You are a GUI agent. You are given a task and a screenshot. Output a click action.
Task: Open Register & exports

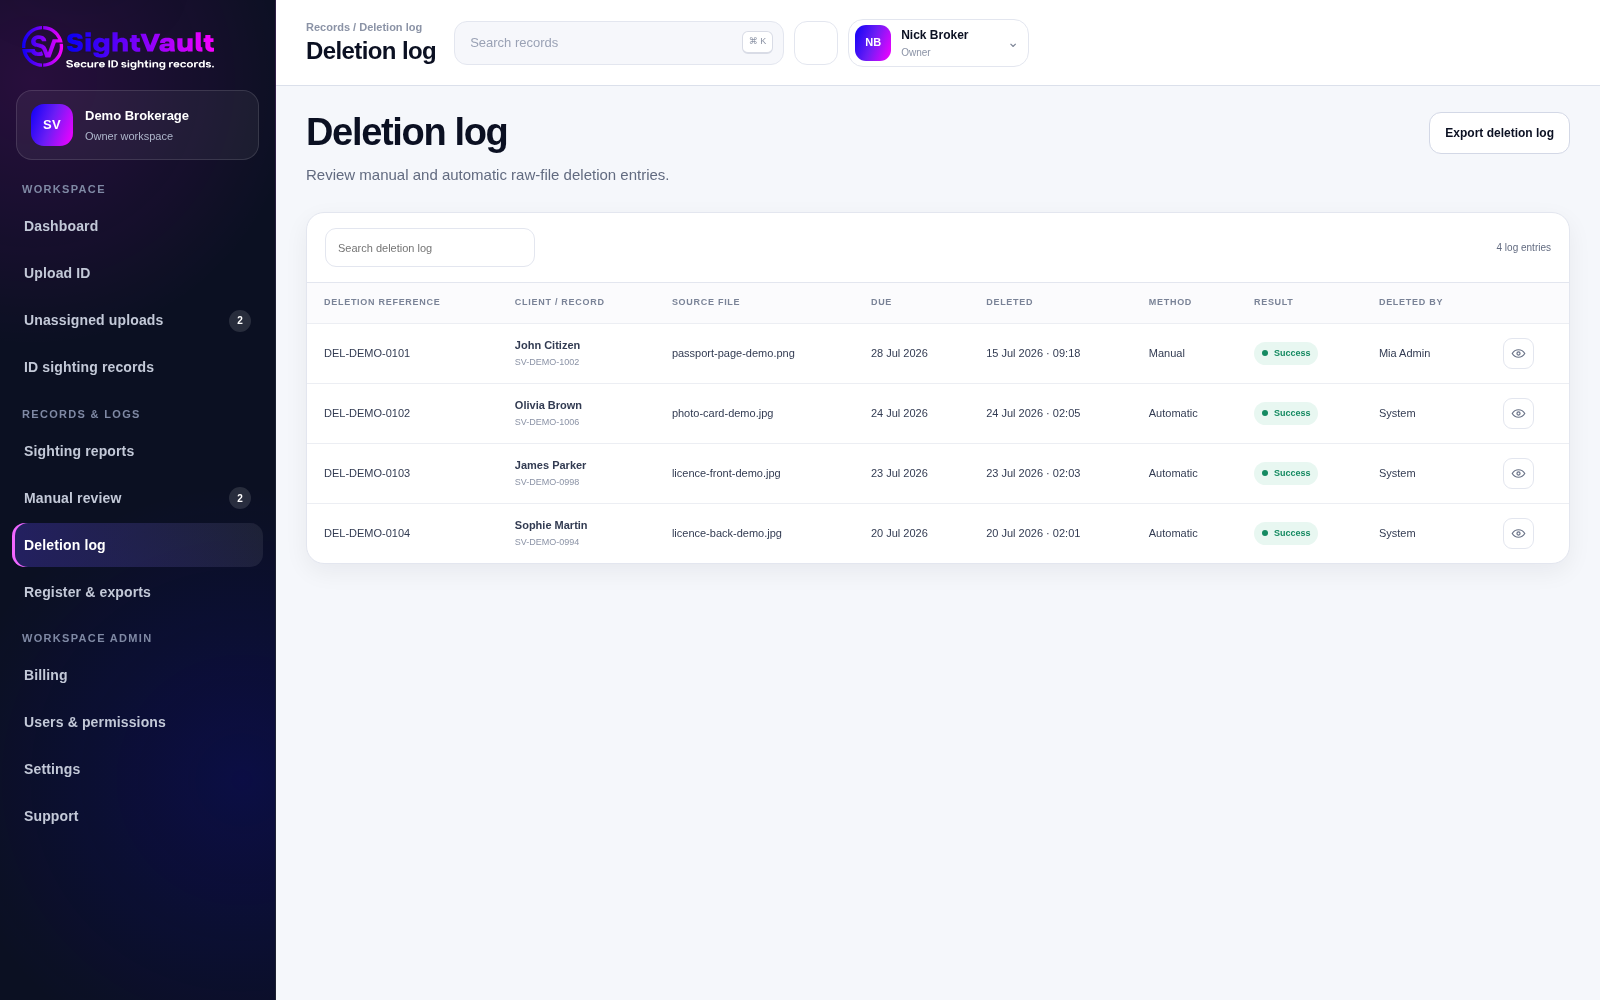pos(137,592)
